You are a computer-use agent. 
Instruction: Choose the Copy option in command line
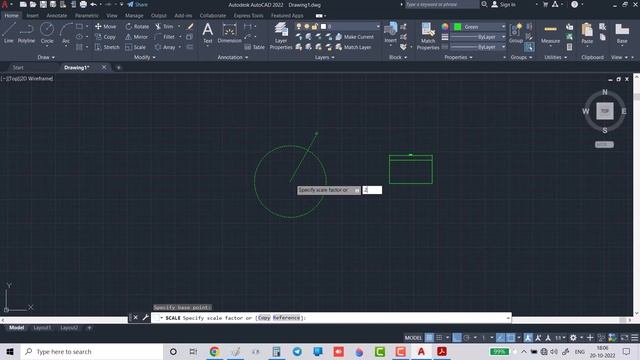264,318
